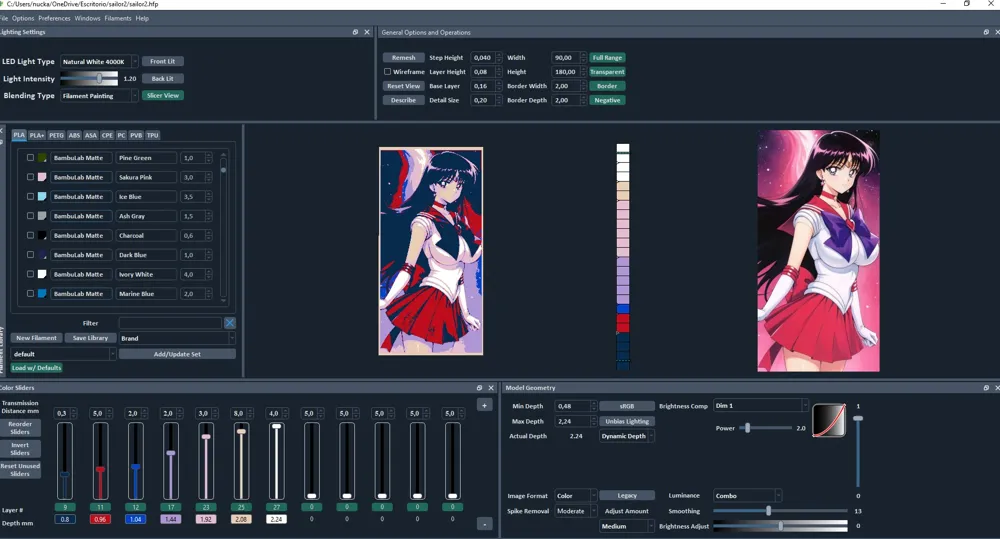Click the Max Depth input field
This screenshot has height=539, width=1000.
coord(572,421)
